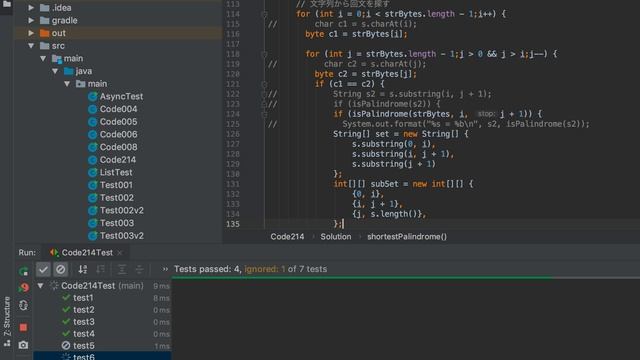The height and width of the screenshot is (360, 640).
Task: Select the blue java source folder icon
Action: pyautogui.click(x=69, y=71)
